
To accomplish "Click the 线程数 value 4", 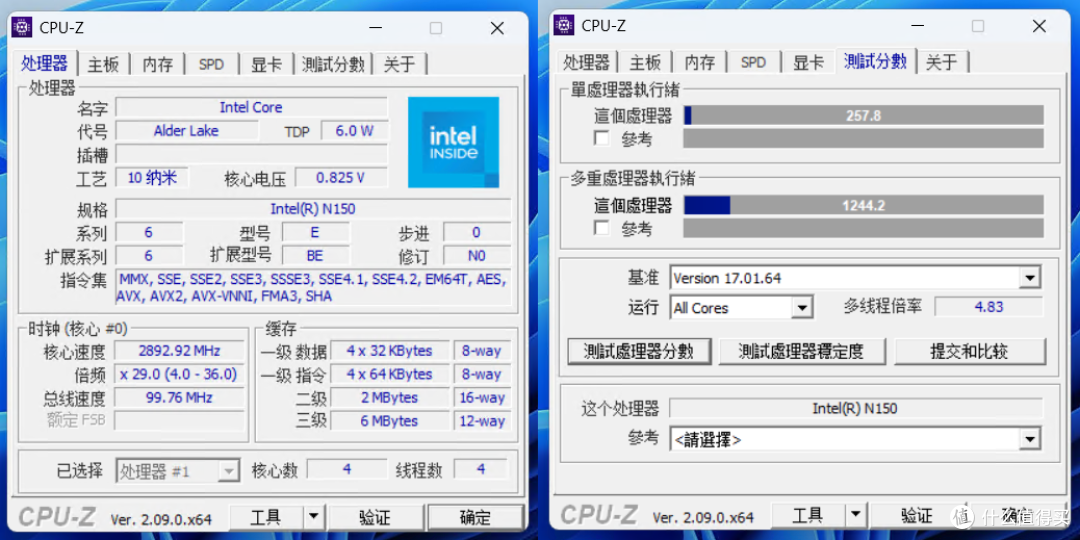I will tap(481, 469).
